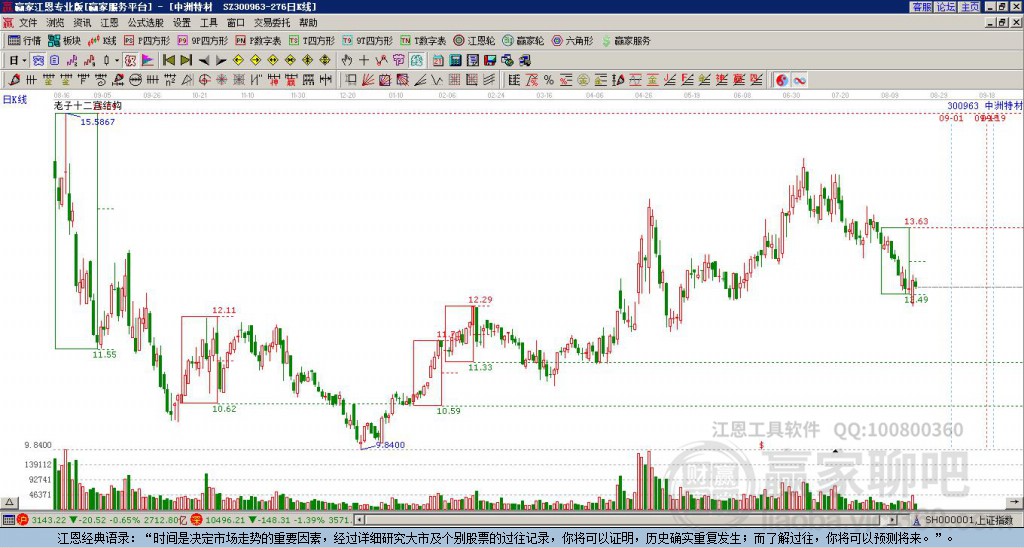
Task: Click the 行情 toolbar button
Action: pos(24,40)
